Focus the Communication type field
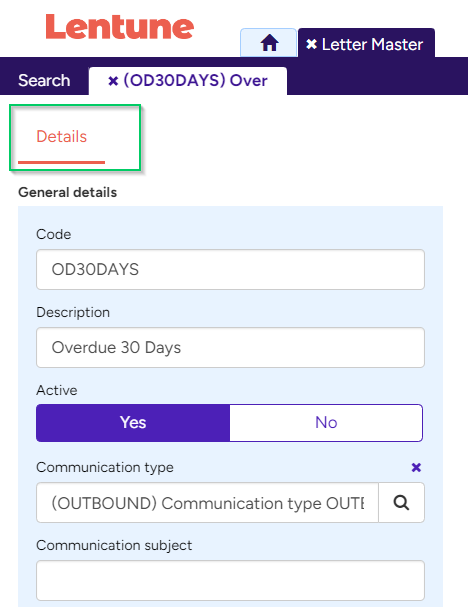The image size is (468, 607). 207,502
